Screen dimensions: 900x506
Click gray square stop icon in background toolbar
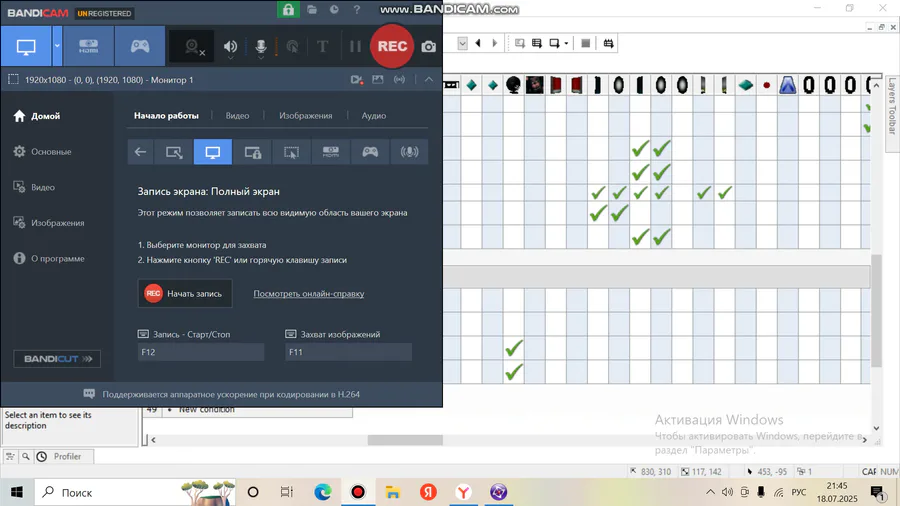tap(585, 43)
